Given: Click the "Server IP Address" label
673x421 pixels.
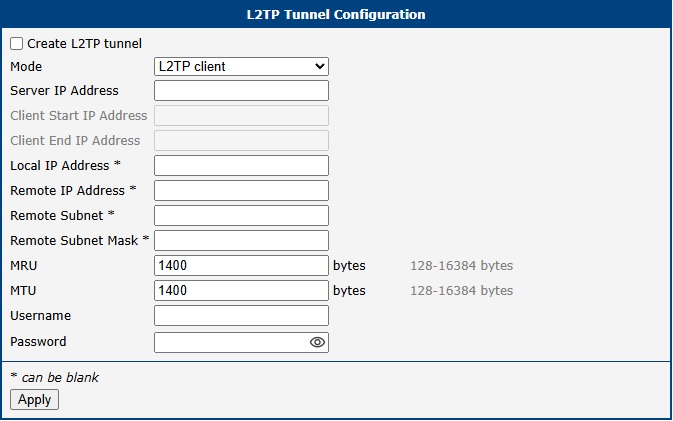Looking at the screenshot, I should 64,91.
